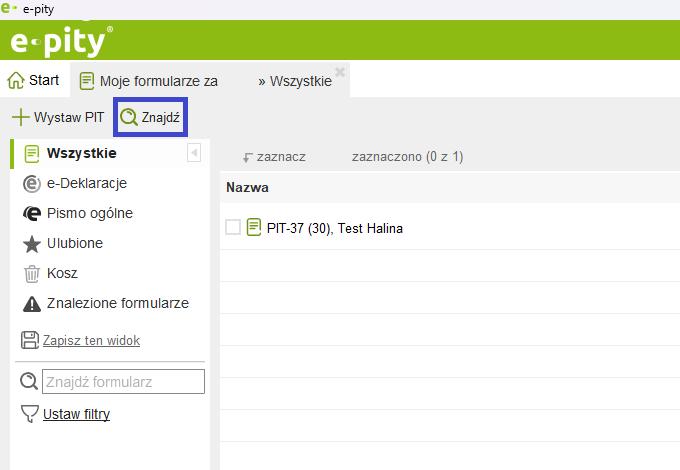
Task: Show Ulubione favorites via star icon
Action: click(x=32, y=243)
